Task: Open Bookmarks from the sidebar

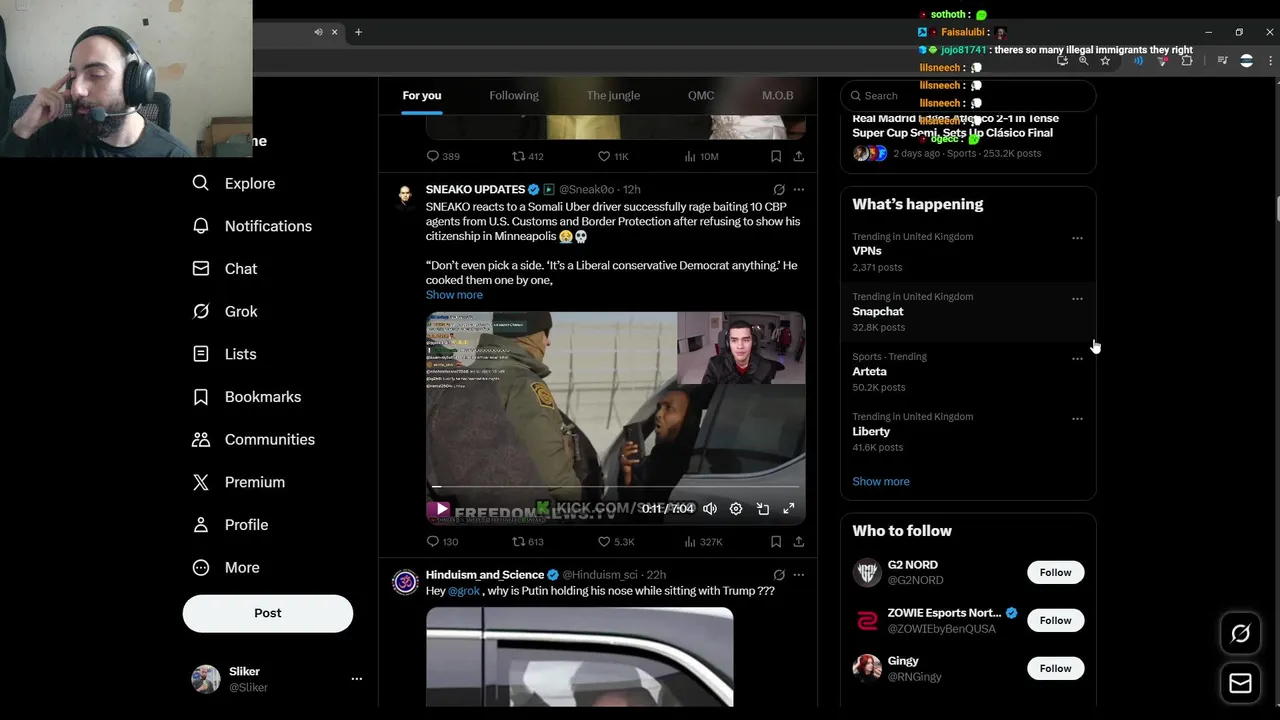Action: (247, 397)
